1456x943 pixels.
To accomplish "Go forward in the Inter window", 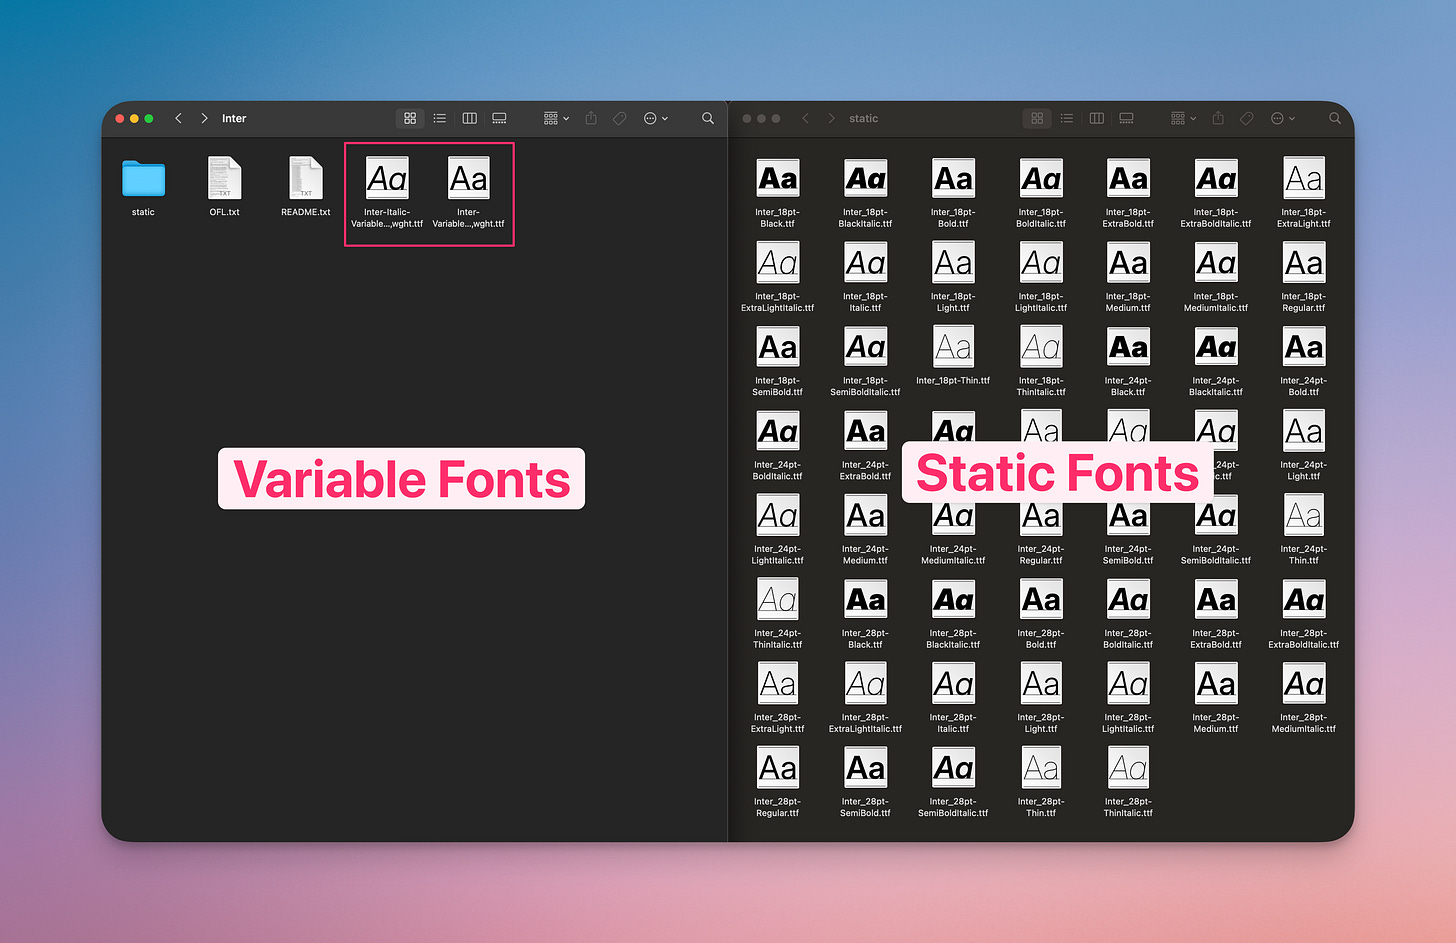I will coord(204,118).
